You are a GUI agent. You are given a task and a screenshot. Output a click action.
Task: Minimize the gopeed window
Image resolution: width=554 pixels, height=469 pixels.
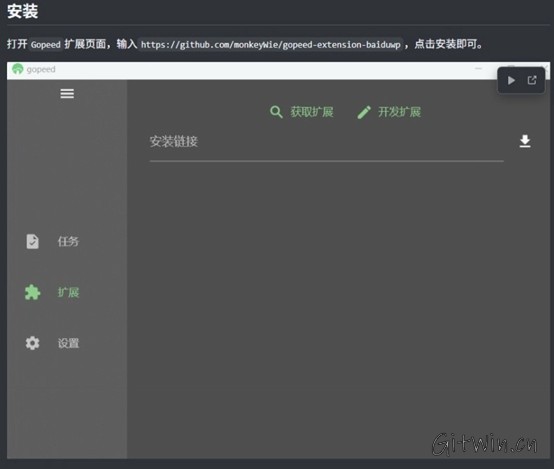(478, 69)
